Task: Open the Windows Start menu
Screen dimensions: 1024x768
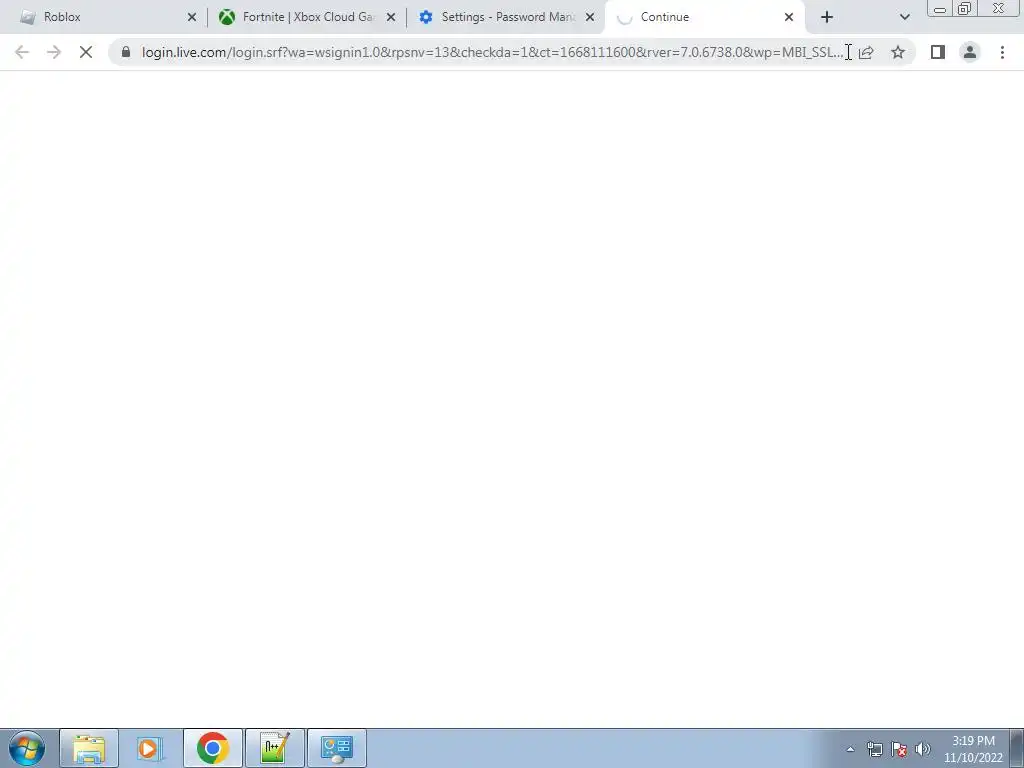Action: point(27,748)
